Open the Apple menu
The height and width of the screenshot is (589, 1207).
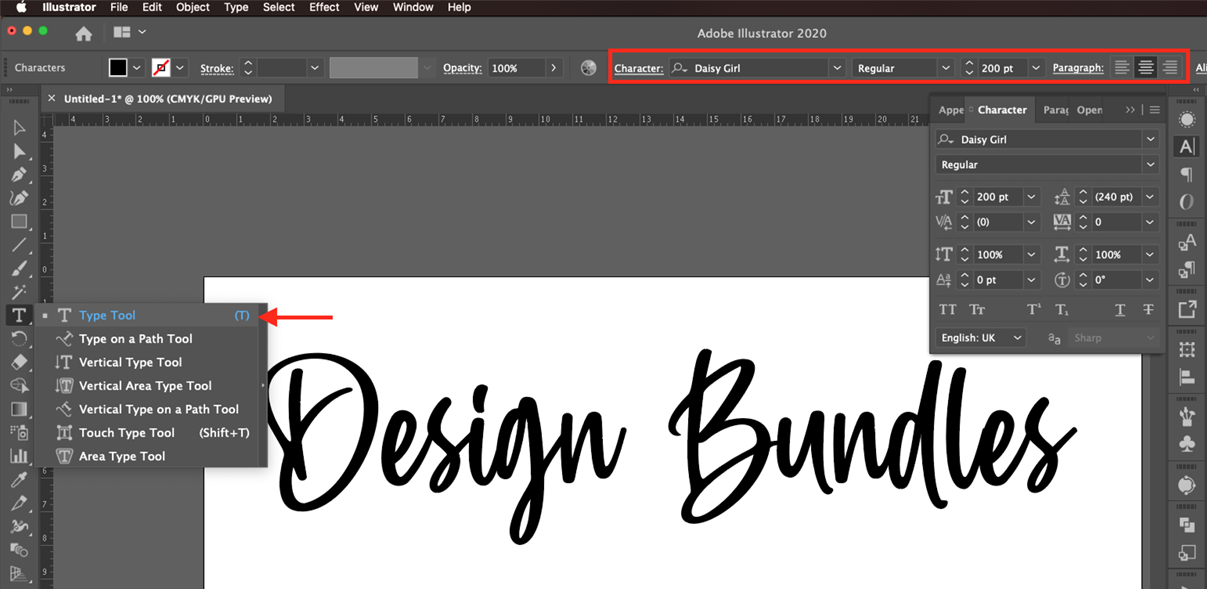(x=21, y=7)
